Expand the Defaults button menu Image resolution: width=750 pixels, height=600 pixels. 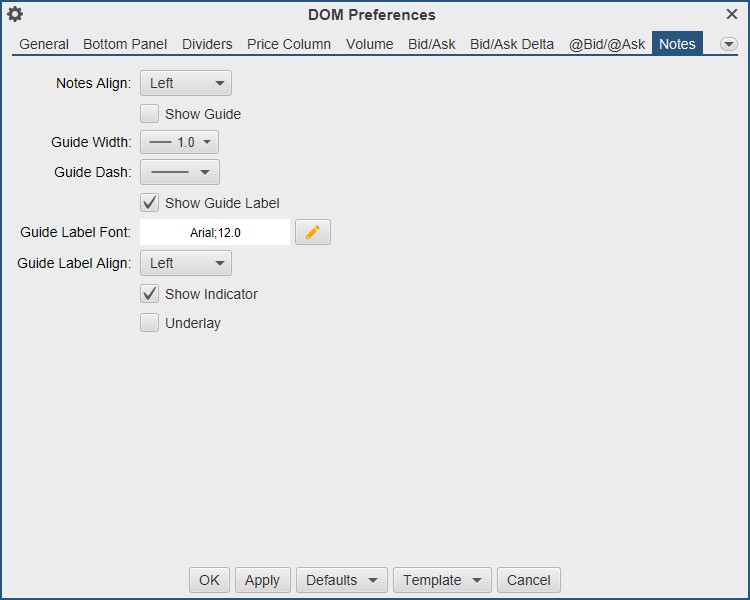pyautogui.click(x=341, y=580)
